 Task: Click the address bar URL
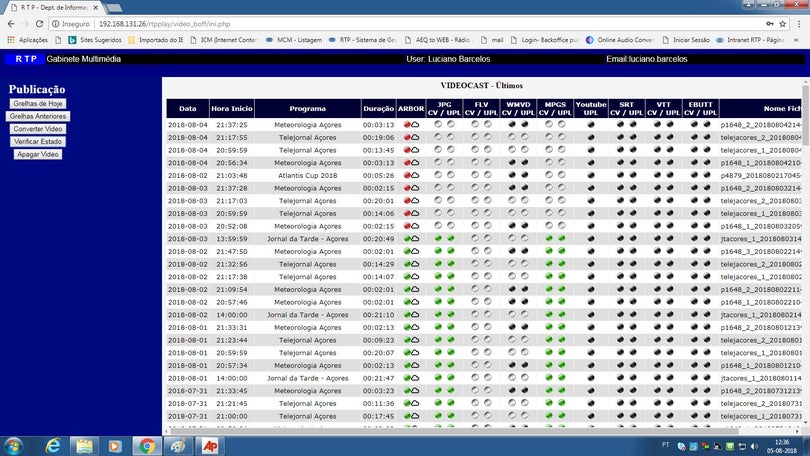(164, 24)
